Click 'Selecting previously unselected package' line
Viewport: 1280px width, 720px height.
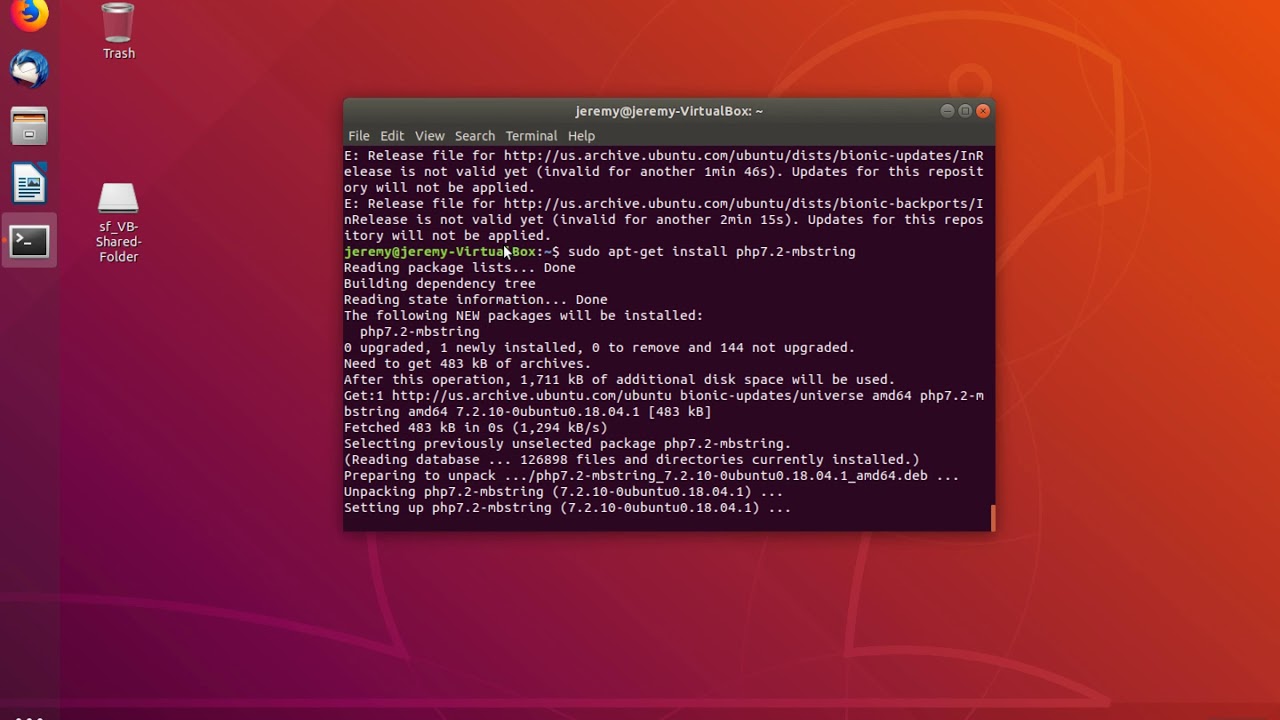tap(568, 444)
